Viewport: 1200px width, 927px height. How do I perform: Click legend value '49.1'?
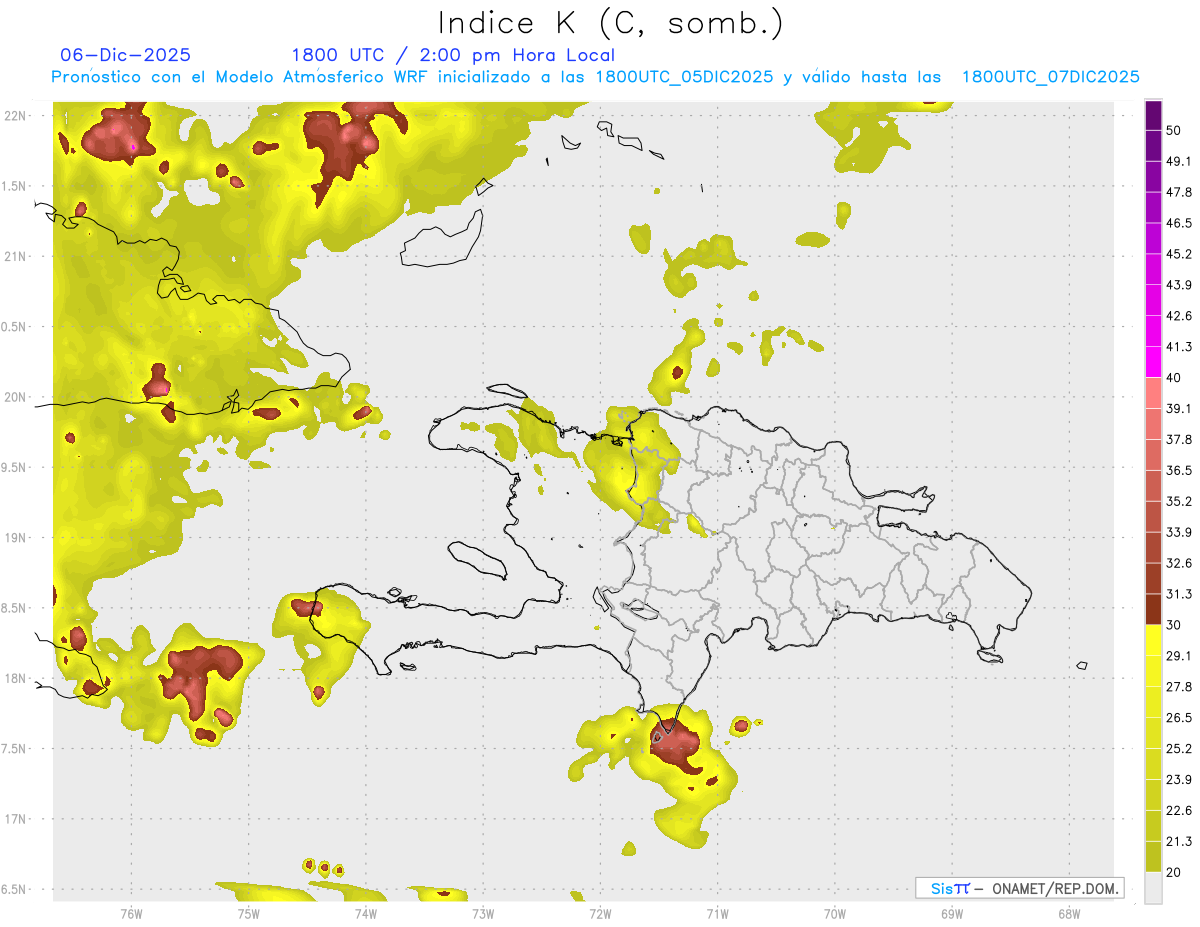1179,162
